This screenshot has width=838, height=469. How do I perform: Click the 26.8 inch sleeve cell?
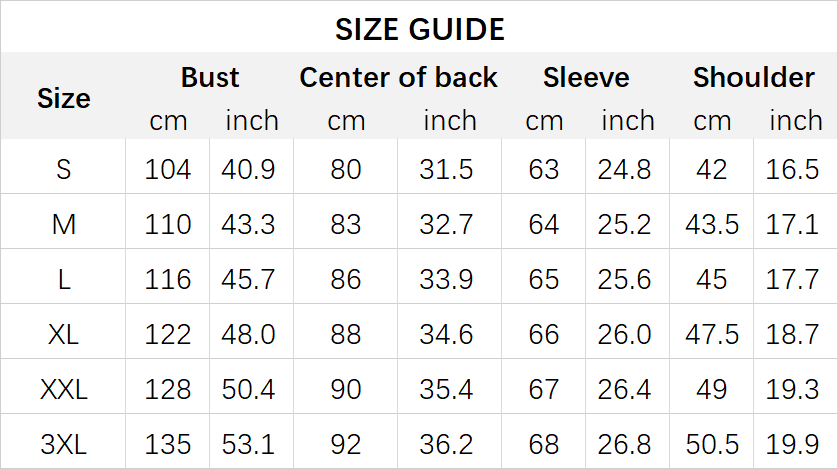click(625, 442)
